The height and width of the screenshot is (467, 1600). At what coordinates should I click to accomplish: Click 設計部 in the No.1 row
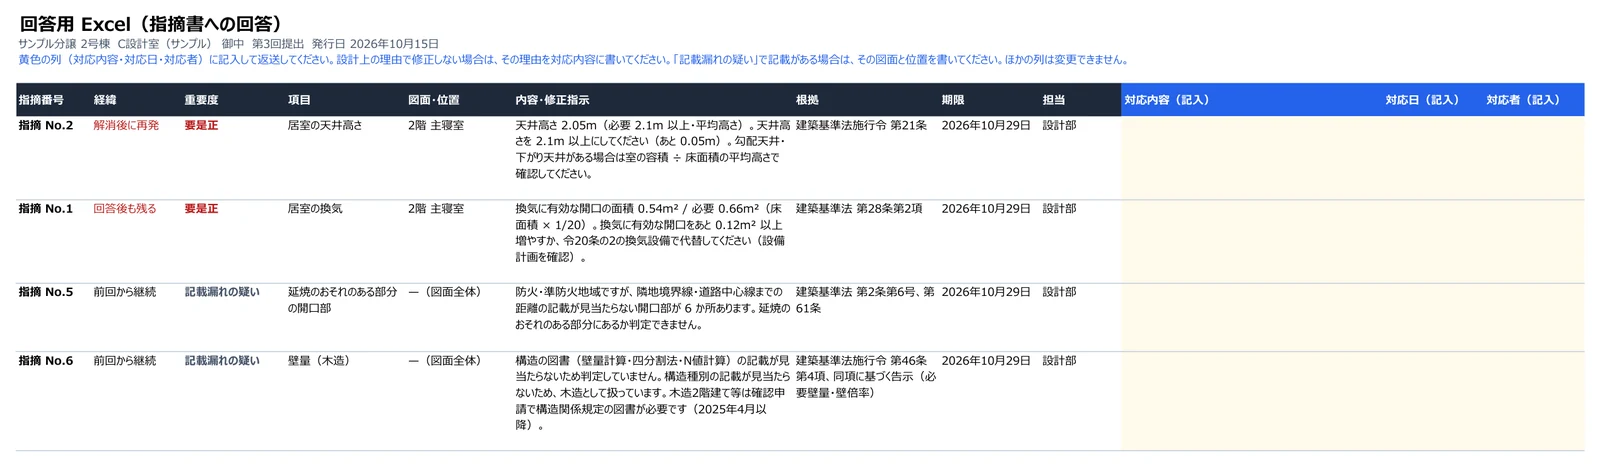point(1059,209)
